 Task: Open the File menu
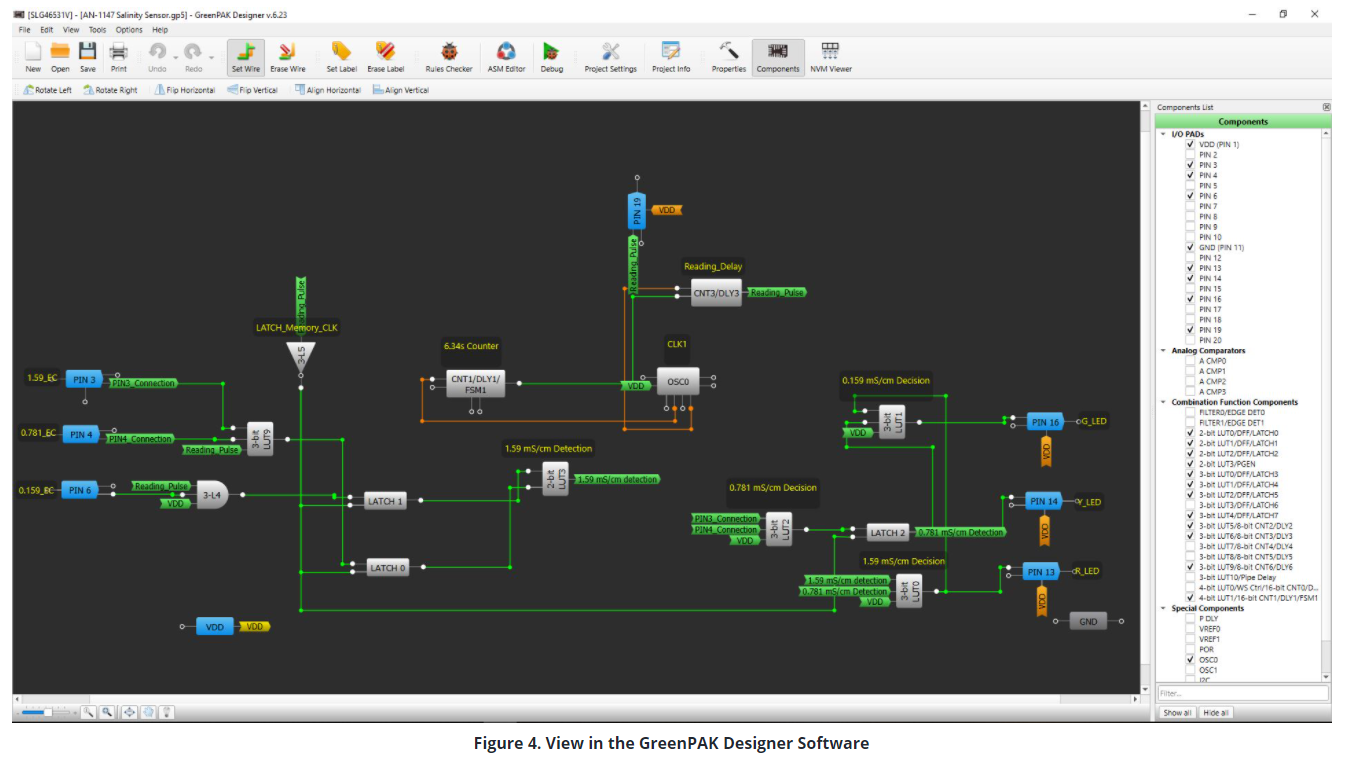pyautogui.click(x=24, y=30)
